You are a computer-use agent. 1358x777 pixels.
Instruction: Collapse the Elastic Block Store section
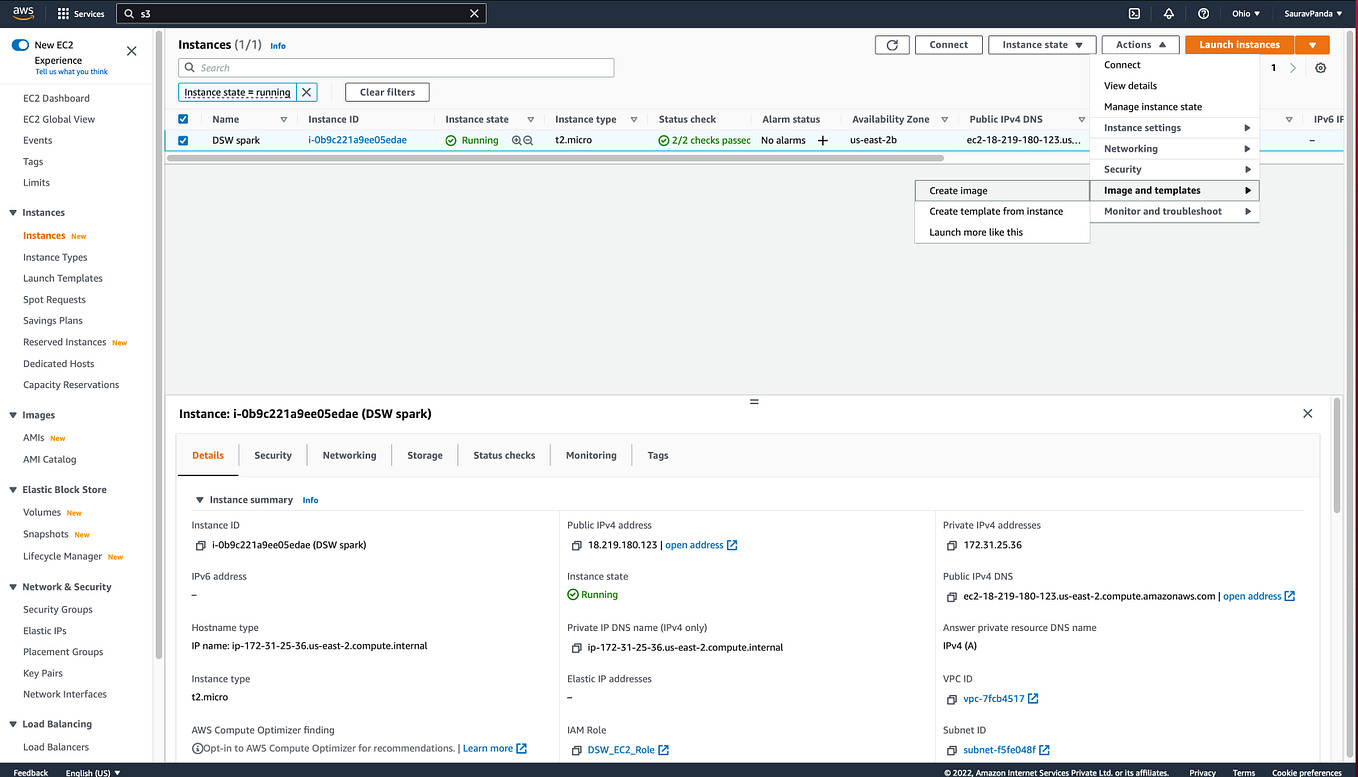point(13,490)
